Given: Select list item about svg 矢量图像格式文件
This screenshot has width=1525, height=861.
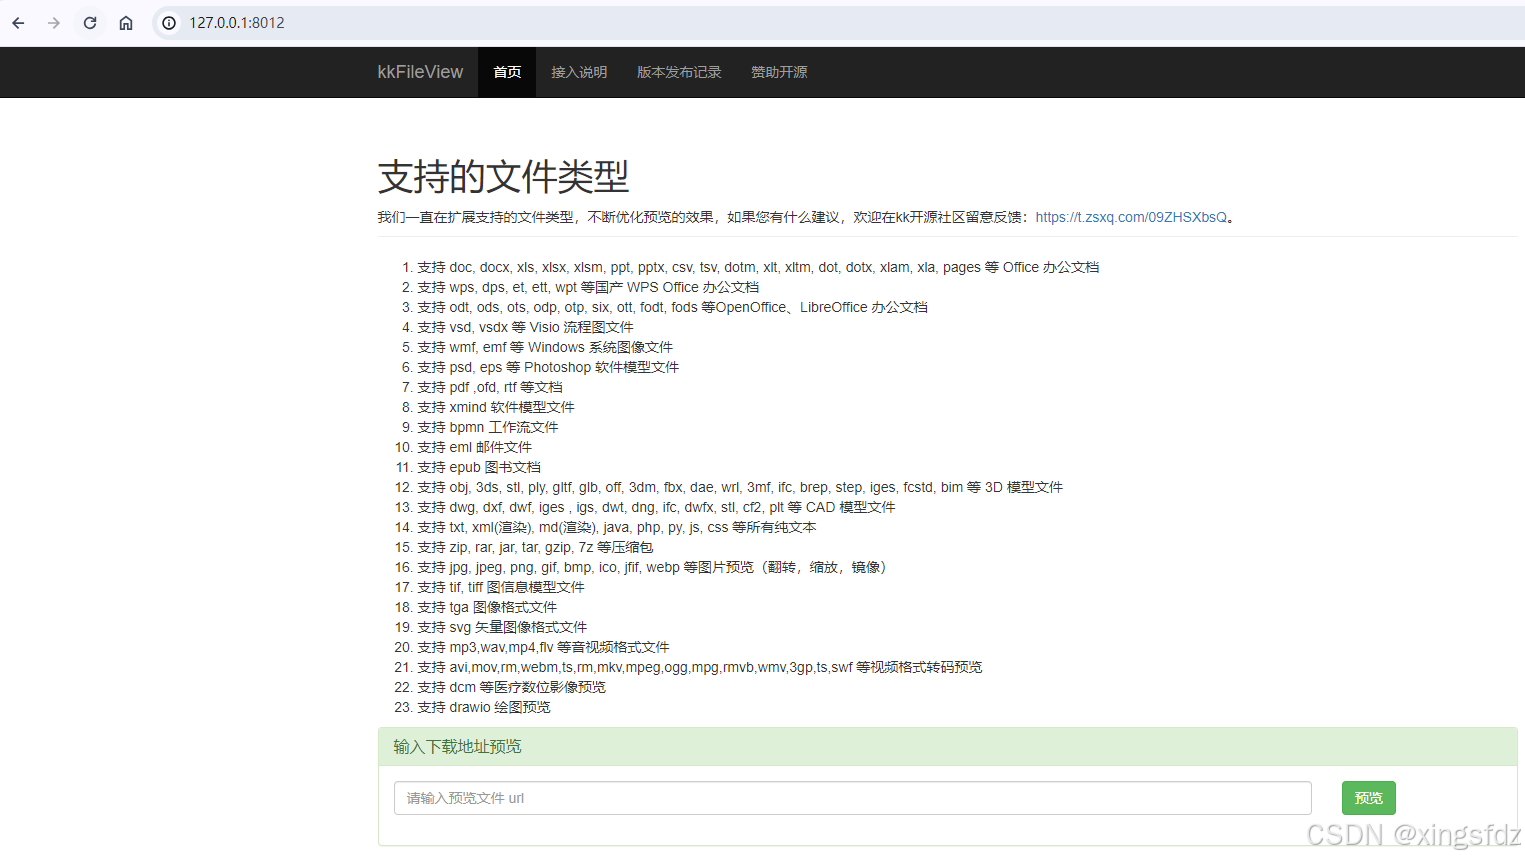Looking at the screenshot, I should tap(502, 627).
